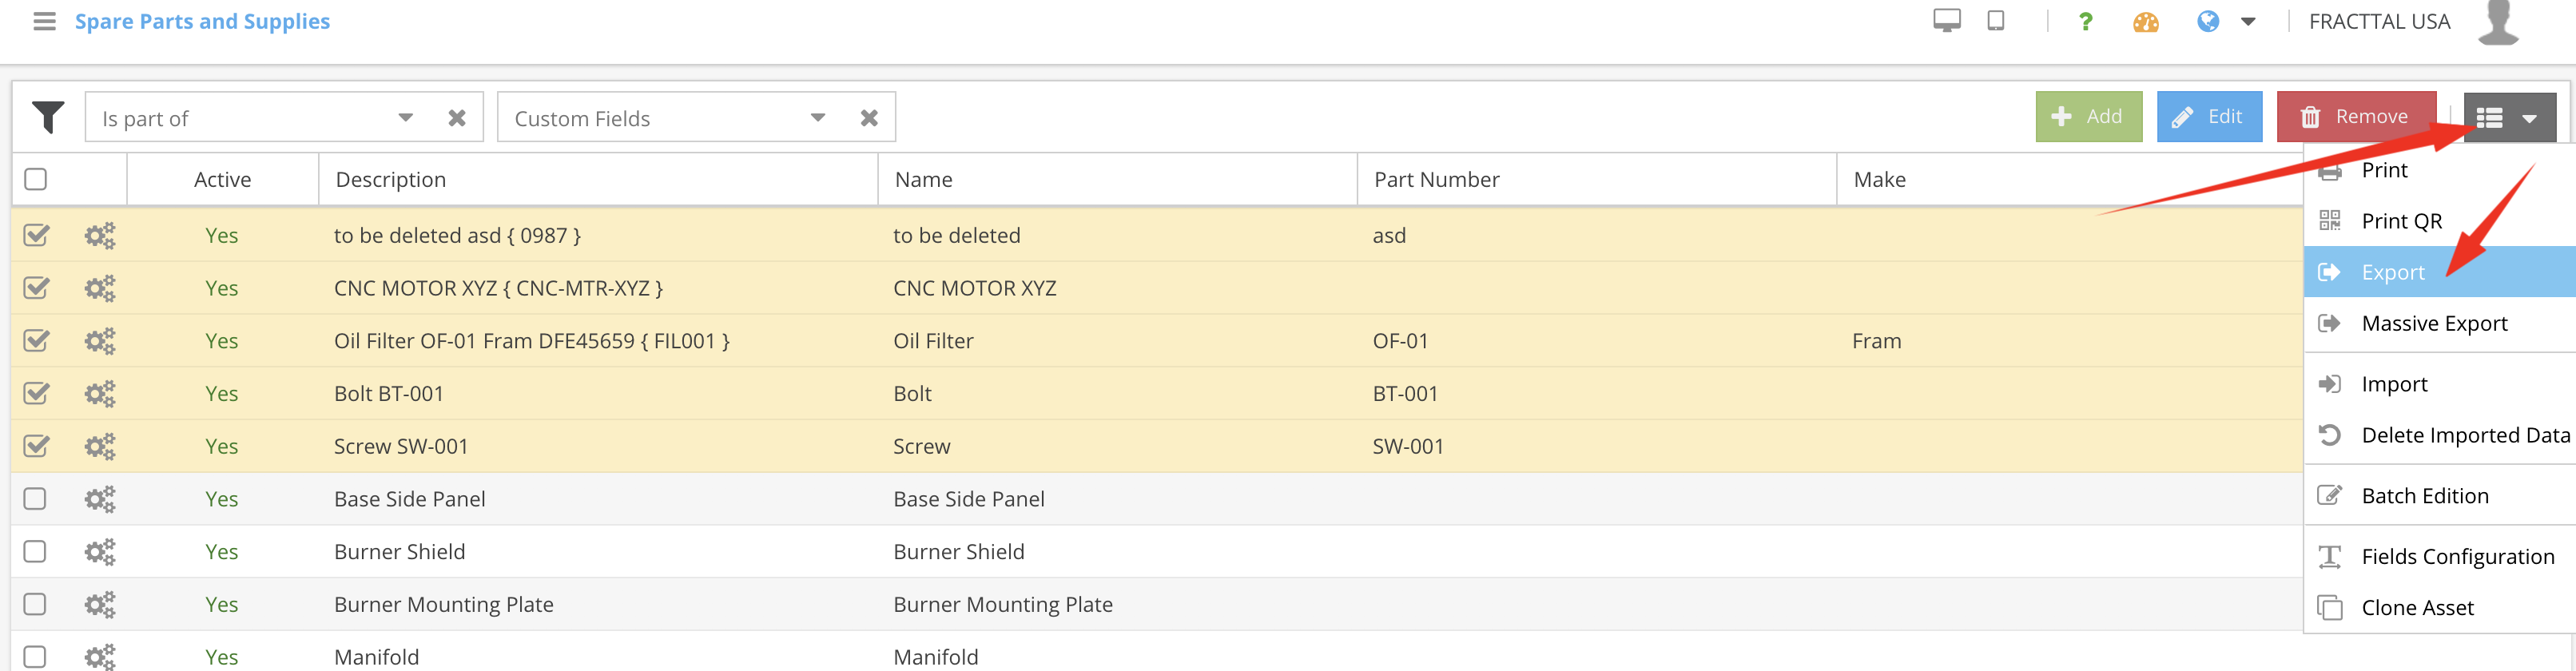Expand the 'Is part of' dropdown
The image size is (2576, 671).
405,118
